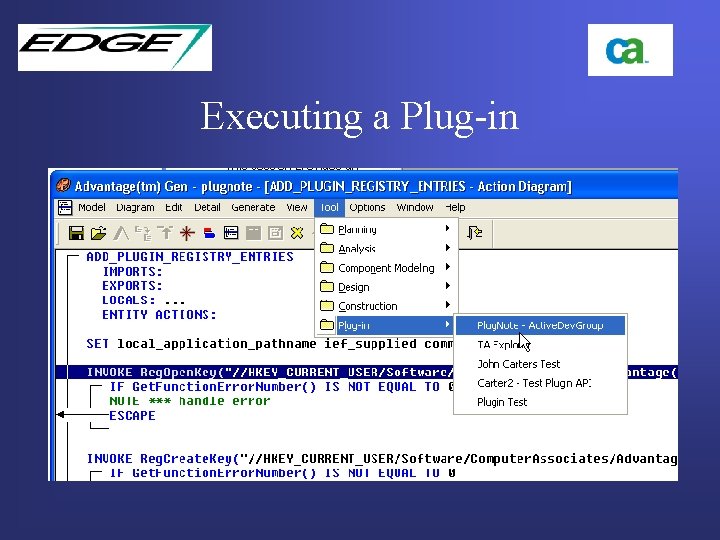Click the CA logo on the slide
This screenshot has height=540, width=720.
pyautogui.click(x=630, y=50)
